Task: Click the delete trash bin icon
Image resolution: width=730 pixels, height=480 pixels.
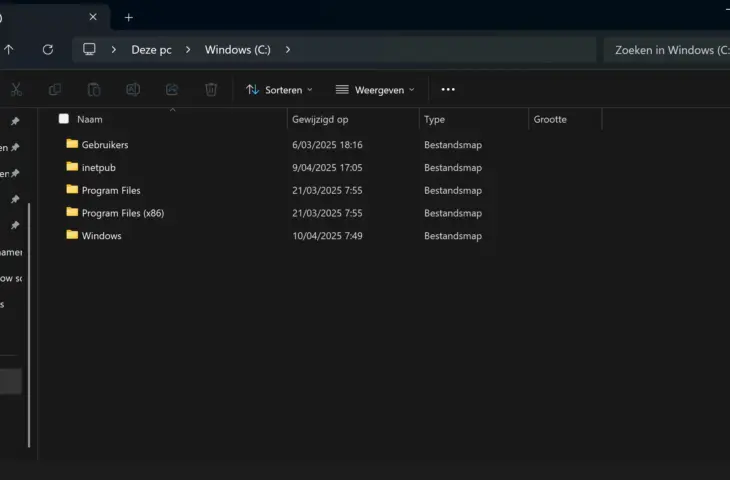Action: pyautogui.click(x=211, y=89)
